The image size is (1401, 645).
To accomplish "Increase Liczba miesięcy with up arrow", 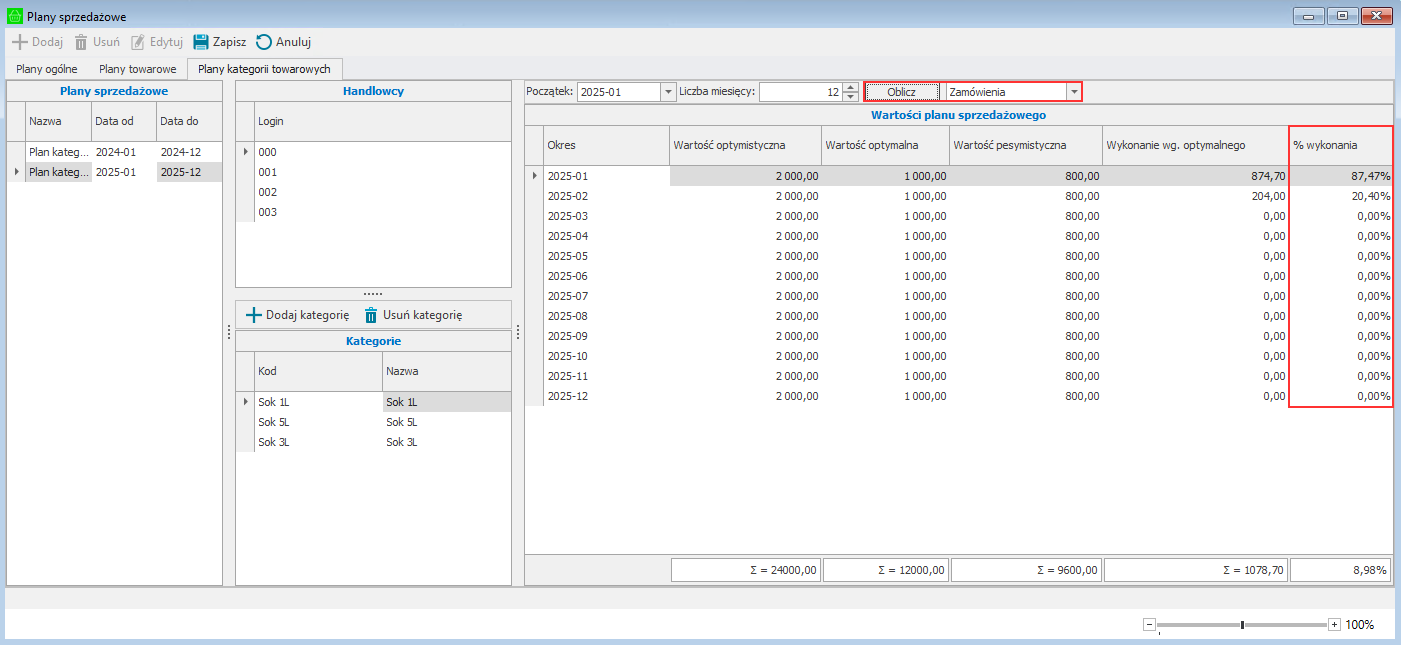I will [x=850, y=87].
